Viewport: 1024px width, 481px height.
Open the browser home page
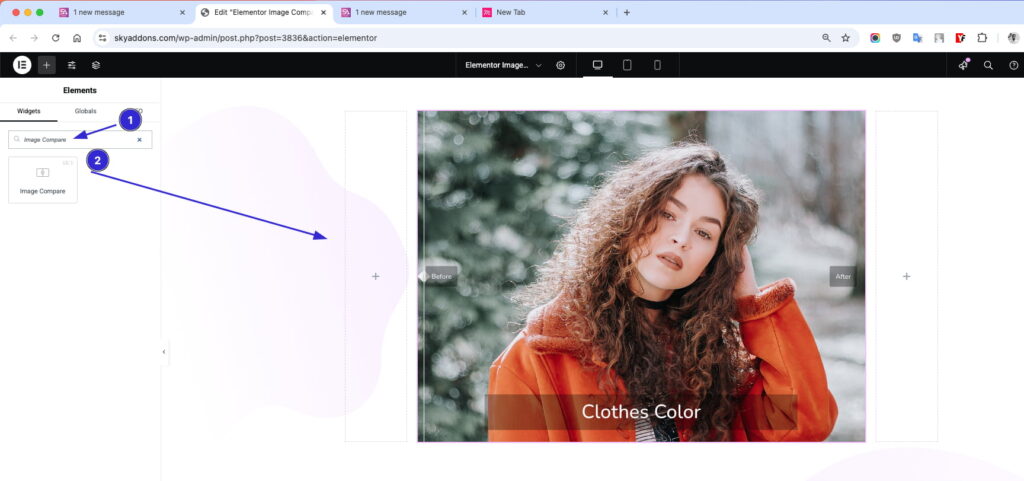(77, 39)
